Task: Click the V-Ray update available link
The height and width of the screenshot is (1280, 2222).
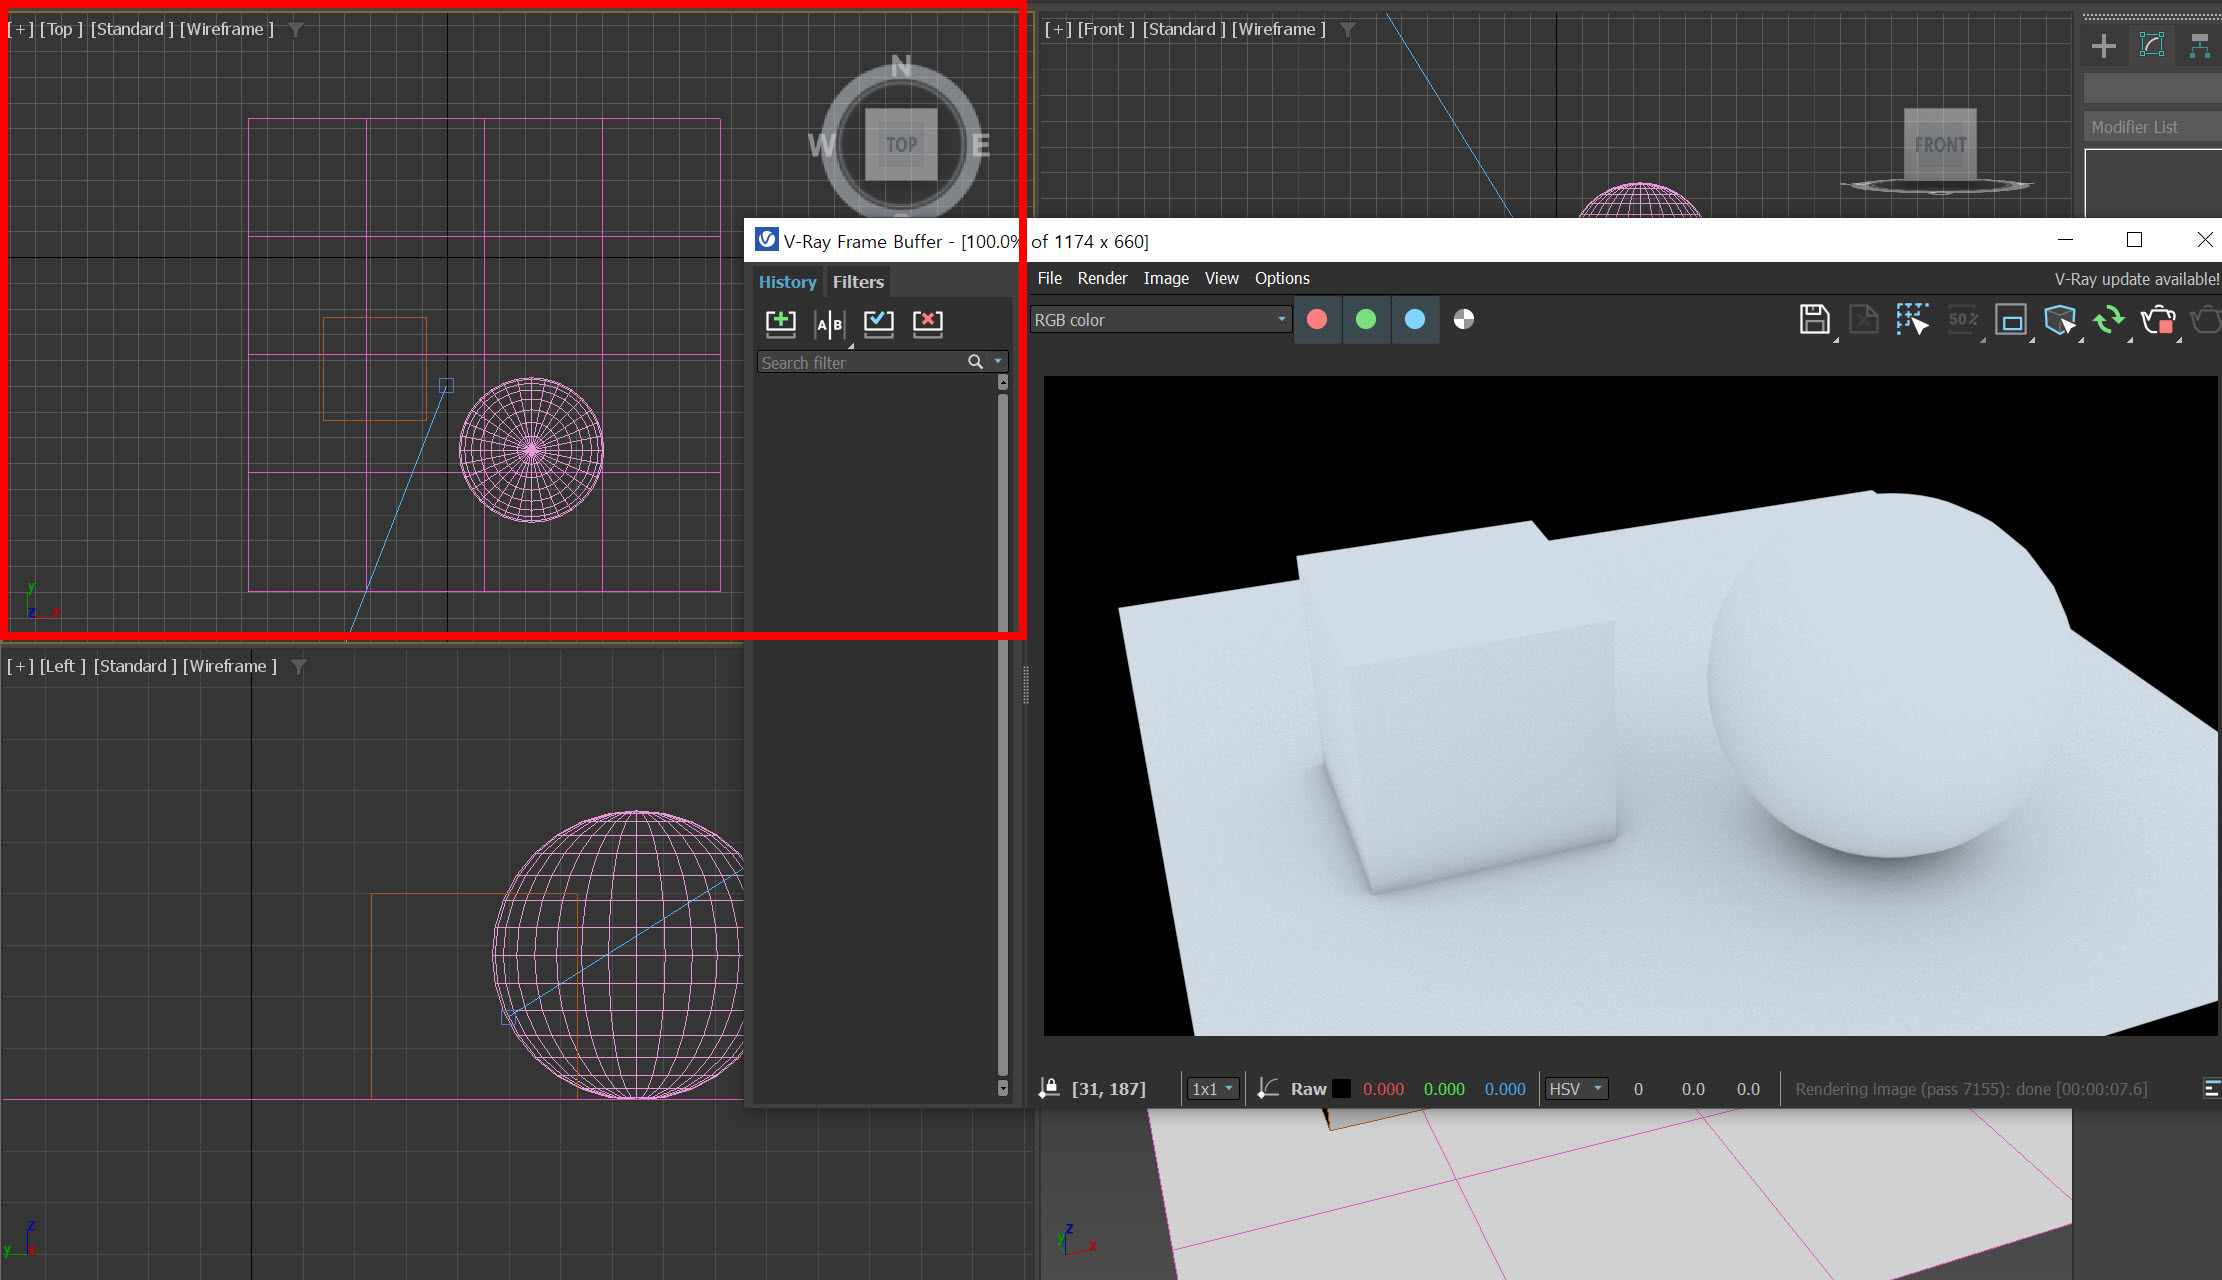Action: 2136,279
